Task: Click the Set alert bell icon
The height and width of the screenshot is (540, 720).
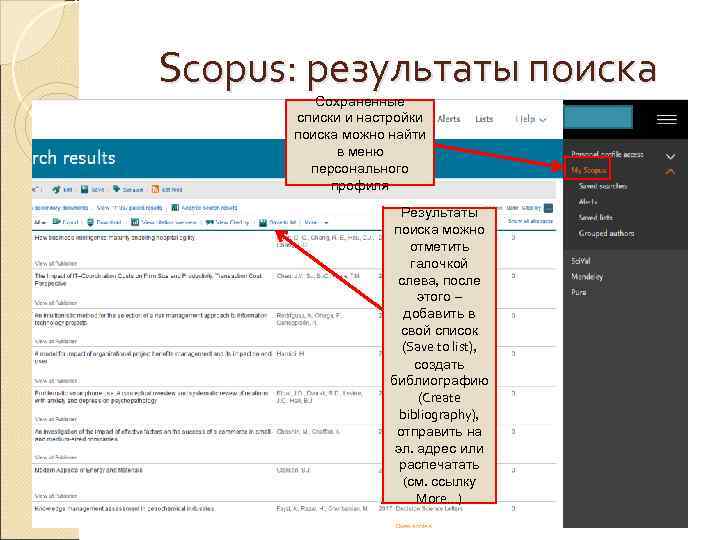Action: pos(116,189)
